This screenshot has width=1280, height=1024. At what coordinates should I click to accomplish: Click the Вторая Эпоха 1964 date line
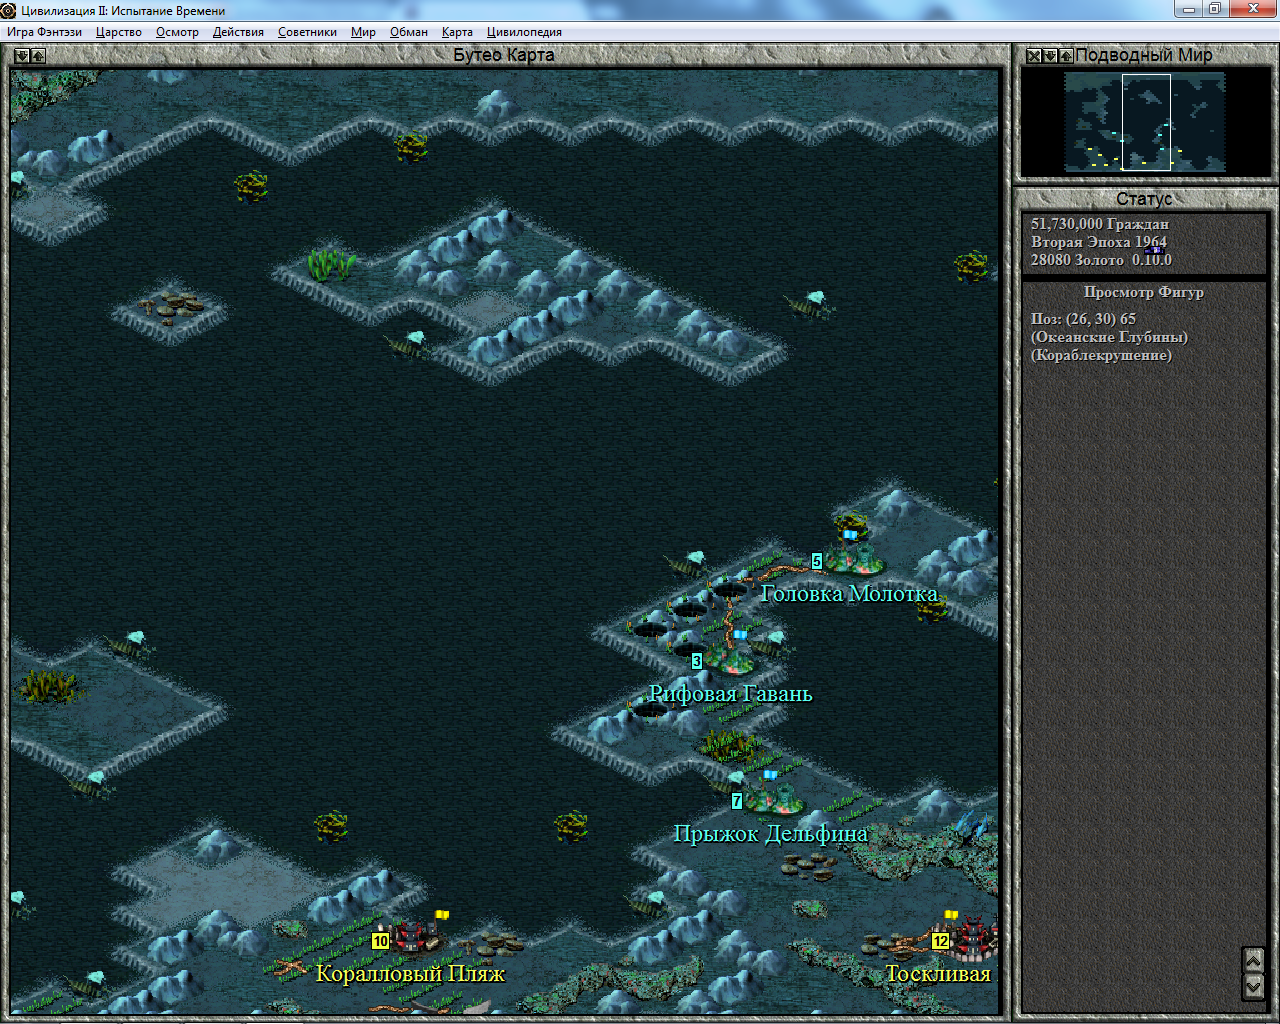pos(1099,242)
